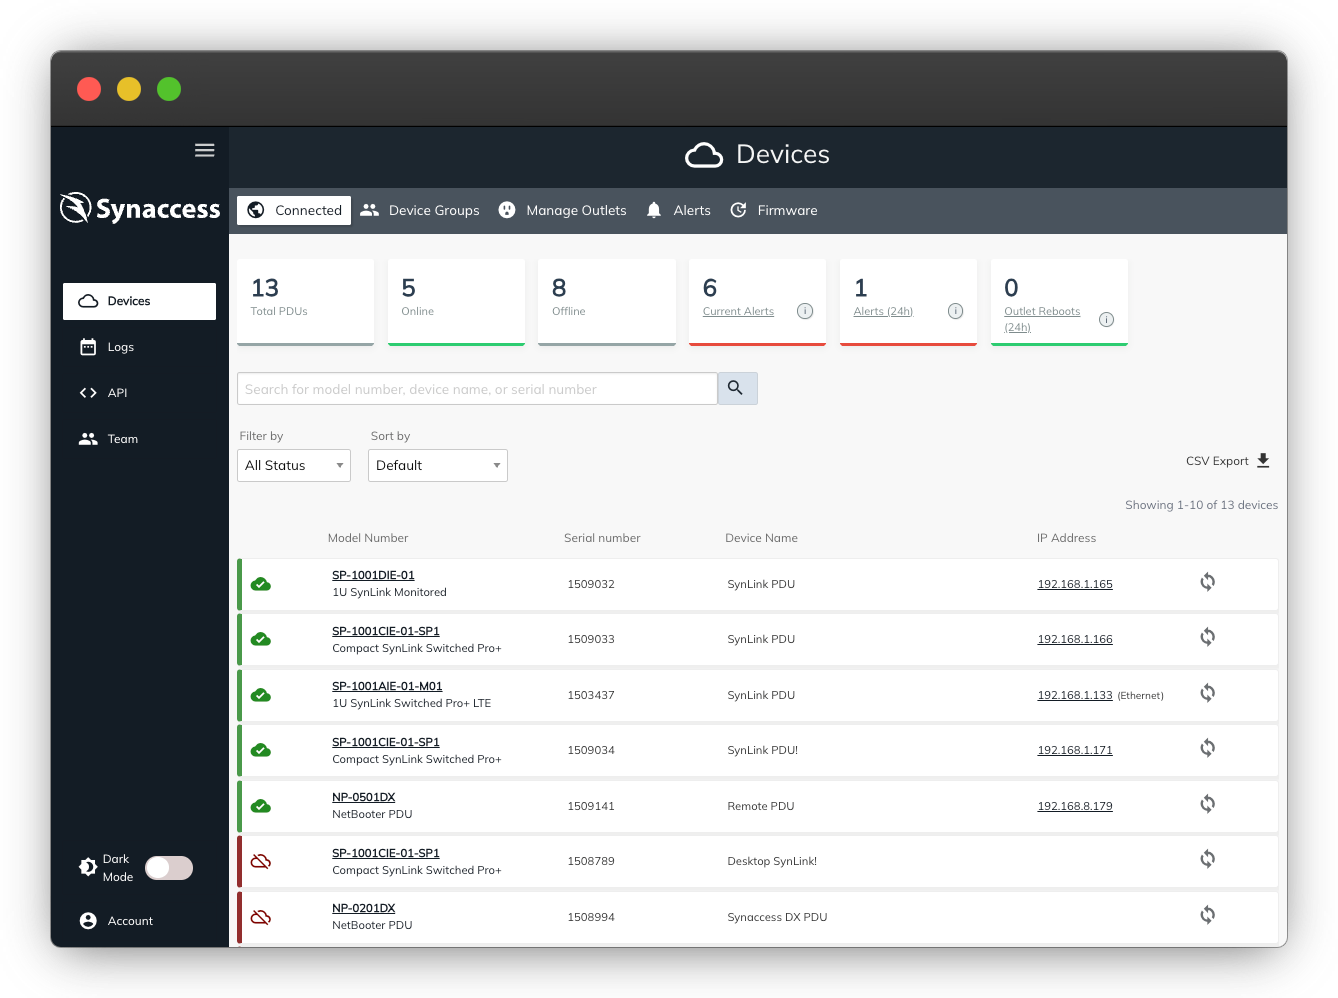The image size is (1338, 998).
Task: Open info icon on Alerts (24h) card
Action: [956, 311]
